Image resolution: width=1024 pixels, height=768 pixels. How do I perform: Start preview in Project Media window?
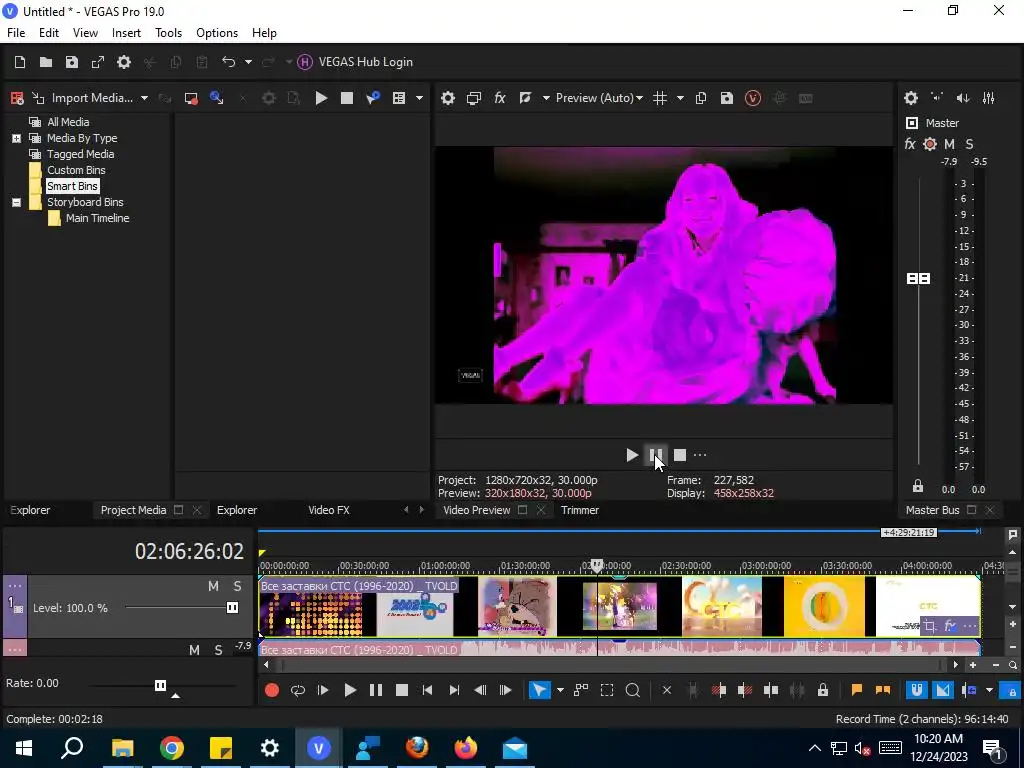[321, 98]
